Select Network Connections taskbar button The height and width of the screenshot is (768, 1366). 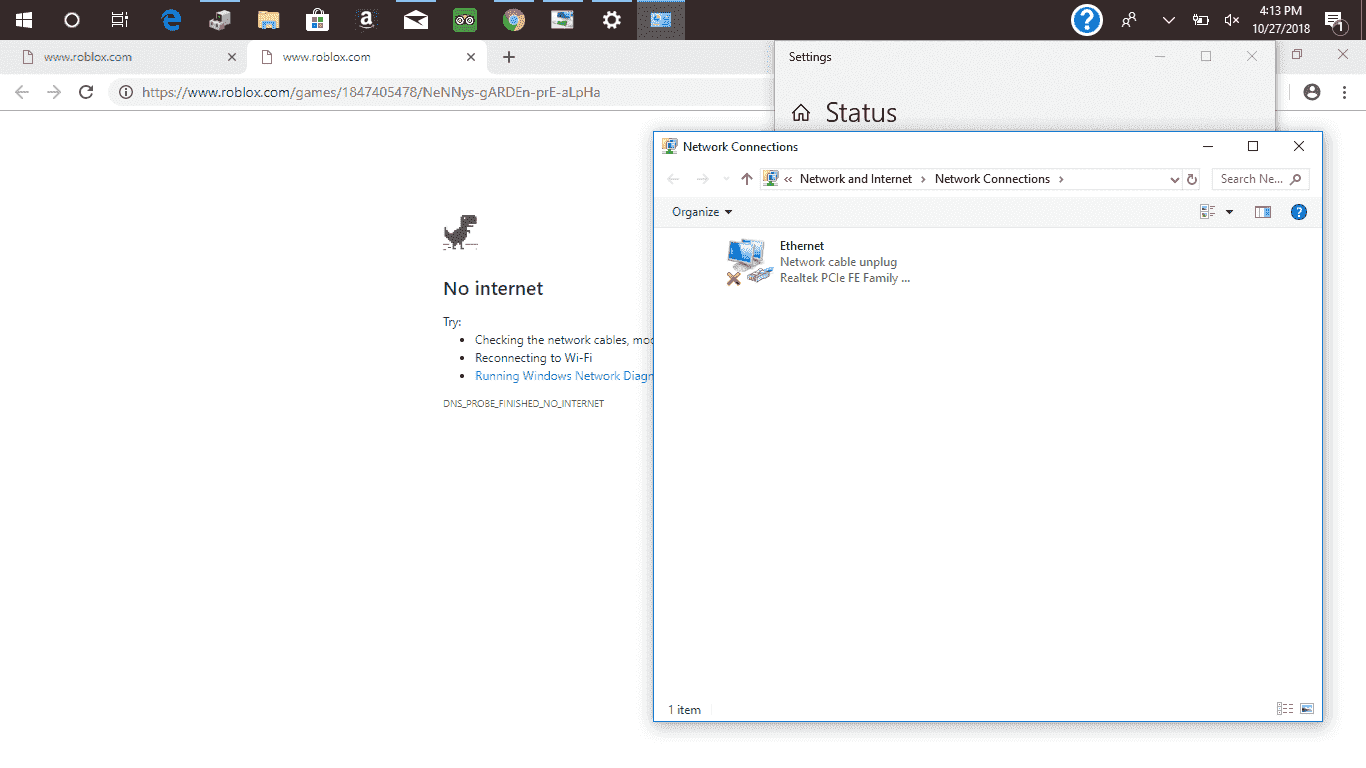coord(661,19)
